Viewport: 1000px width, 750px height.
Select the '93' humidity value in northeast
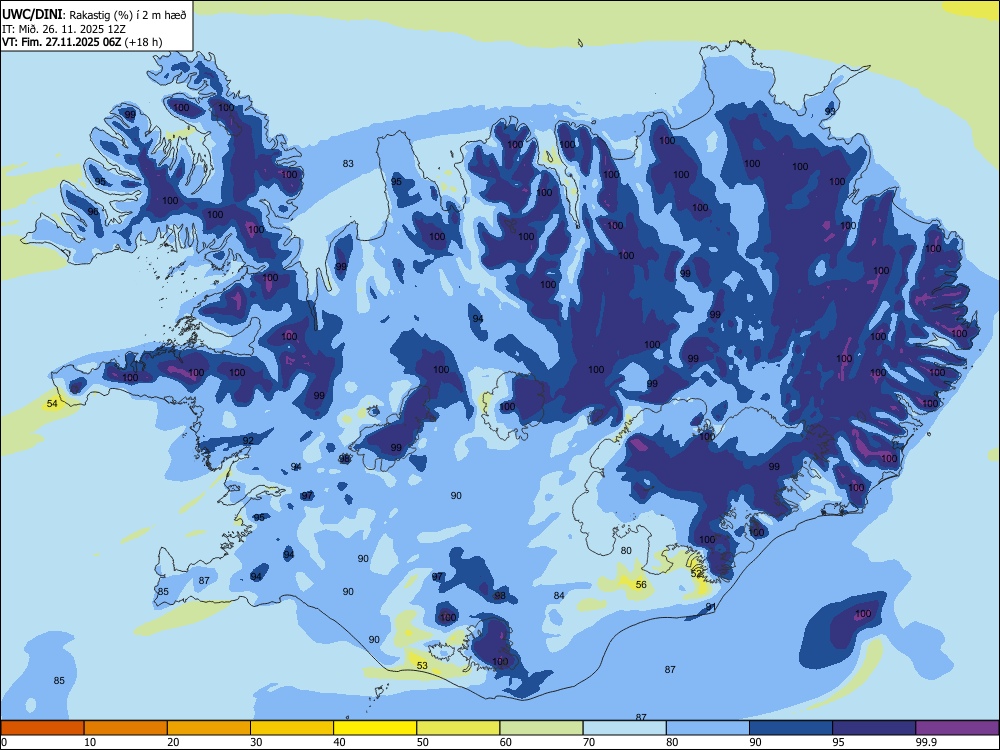(x=830, y=111)
